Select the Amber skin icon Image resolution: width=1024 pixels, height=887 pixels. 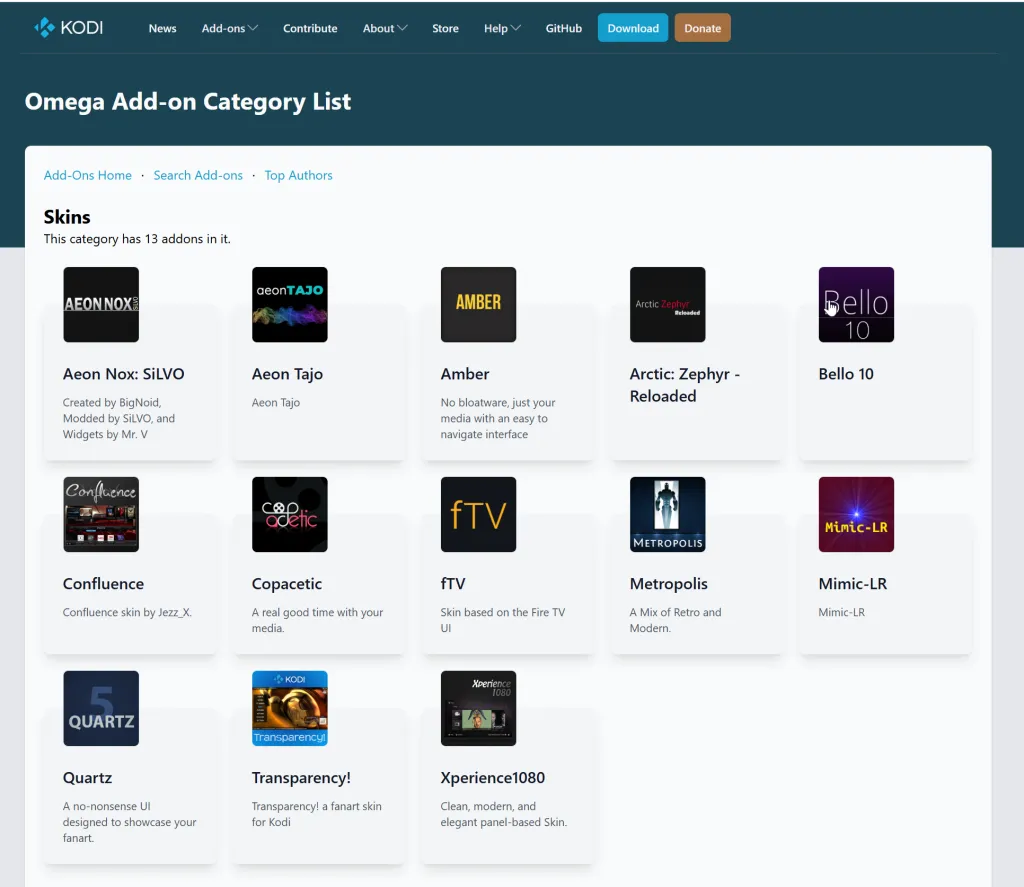click(479, 304)
